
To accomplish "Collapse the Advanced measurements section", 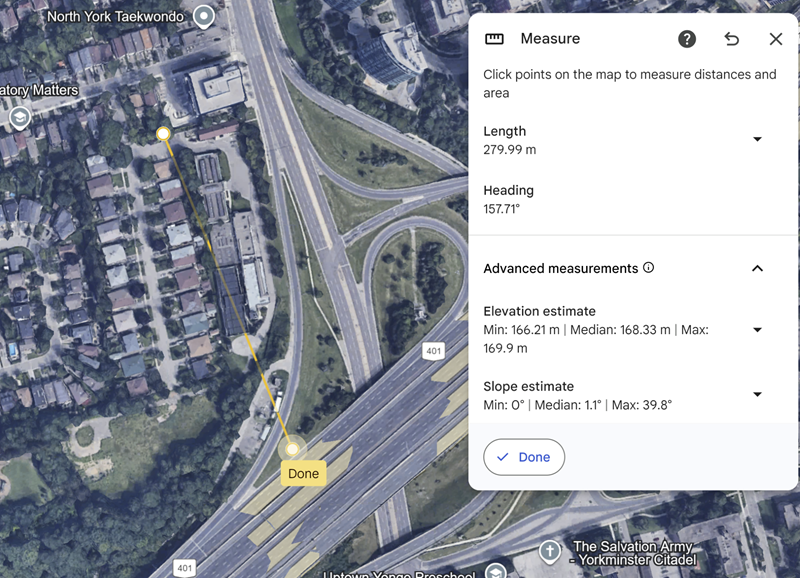I will [x=757, y=268].
